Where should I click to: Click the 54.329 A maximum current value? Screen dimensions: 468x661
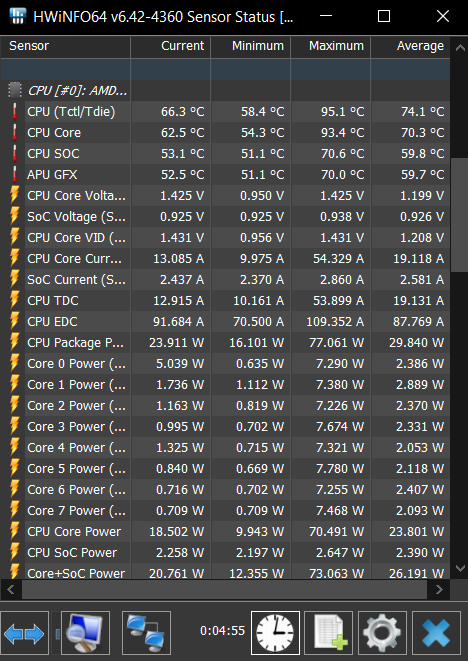(339, 258)
